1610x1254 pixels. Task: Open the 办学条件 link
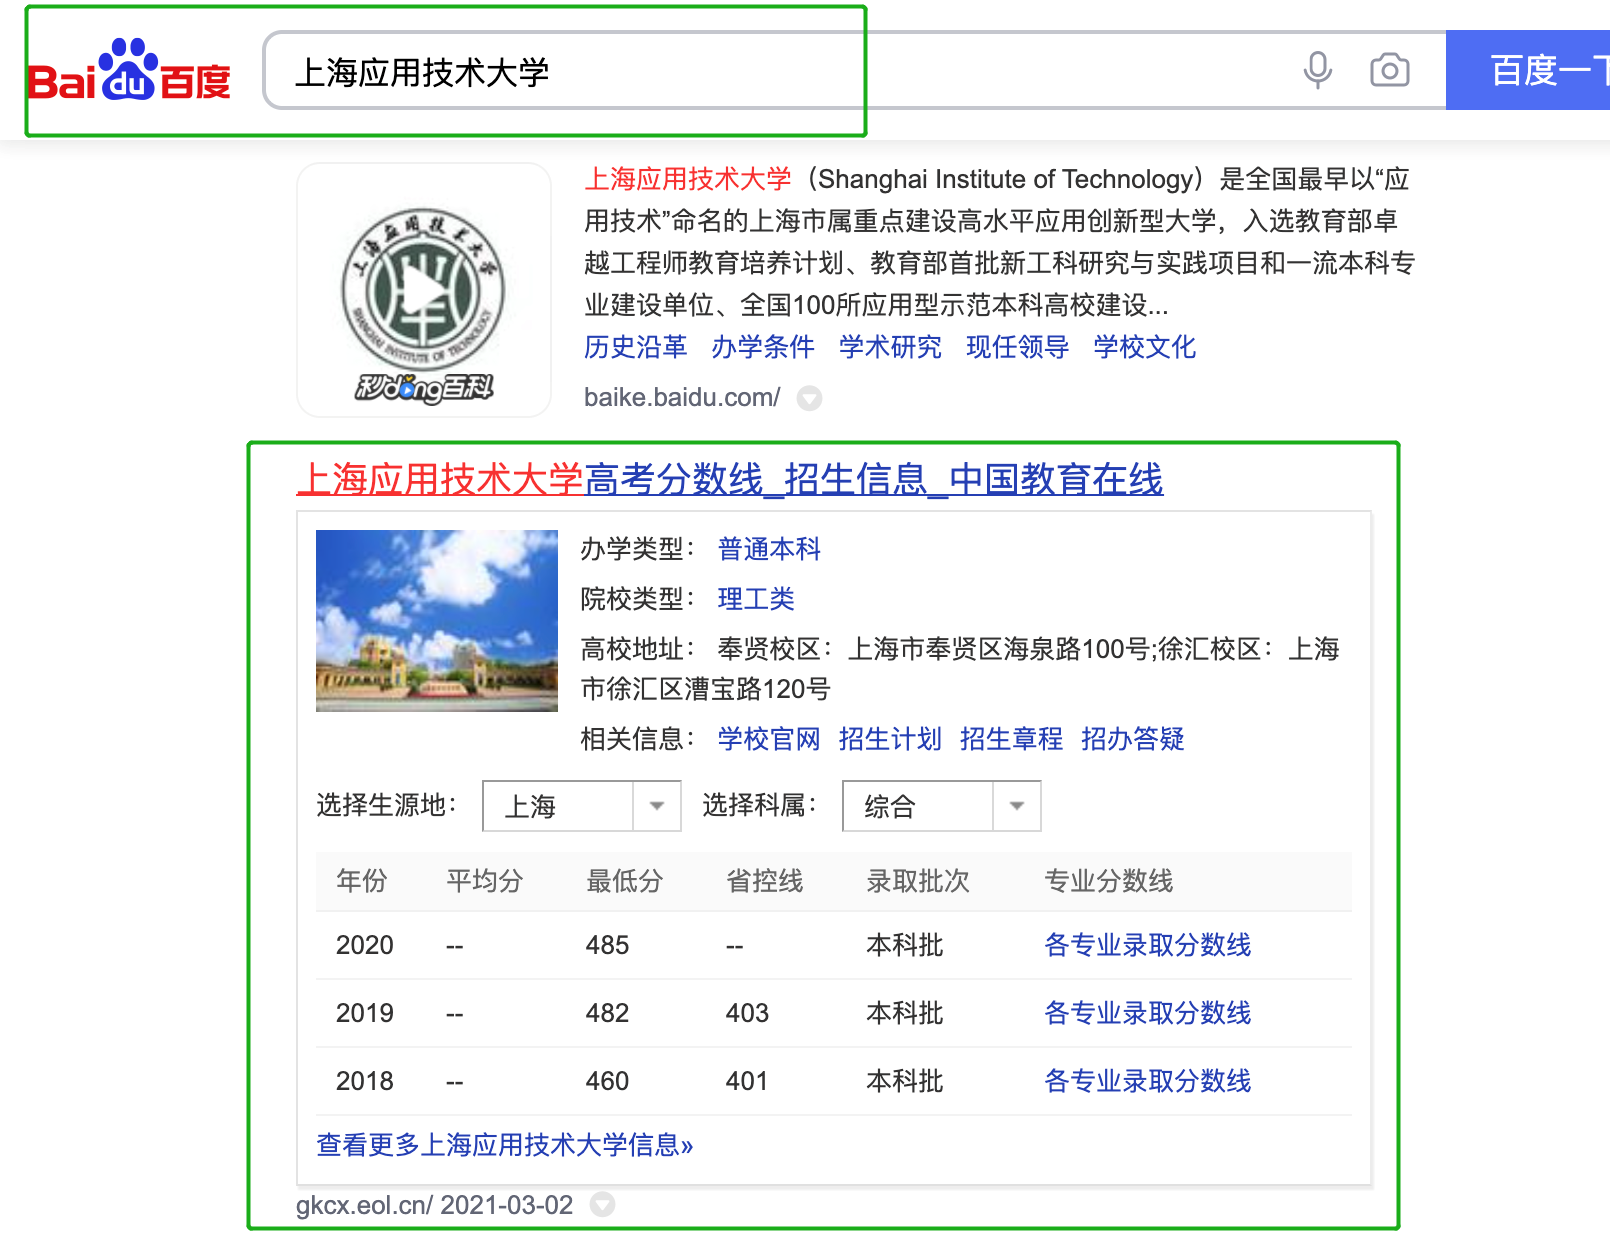[x=763, y=347]
